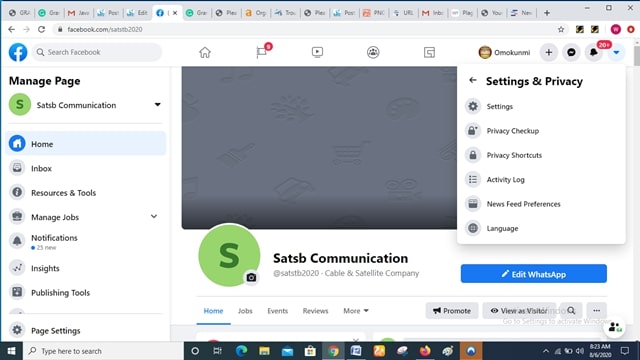The height and width of the screenshot is (360, 640).
Task: Click the camera icon on profile picture
Action: click(251, 278)
